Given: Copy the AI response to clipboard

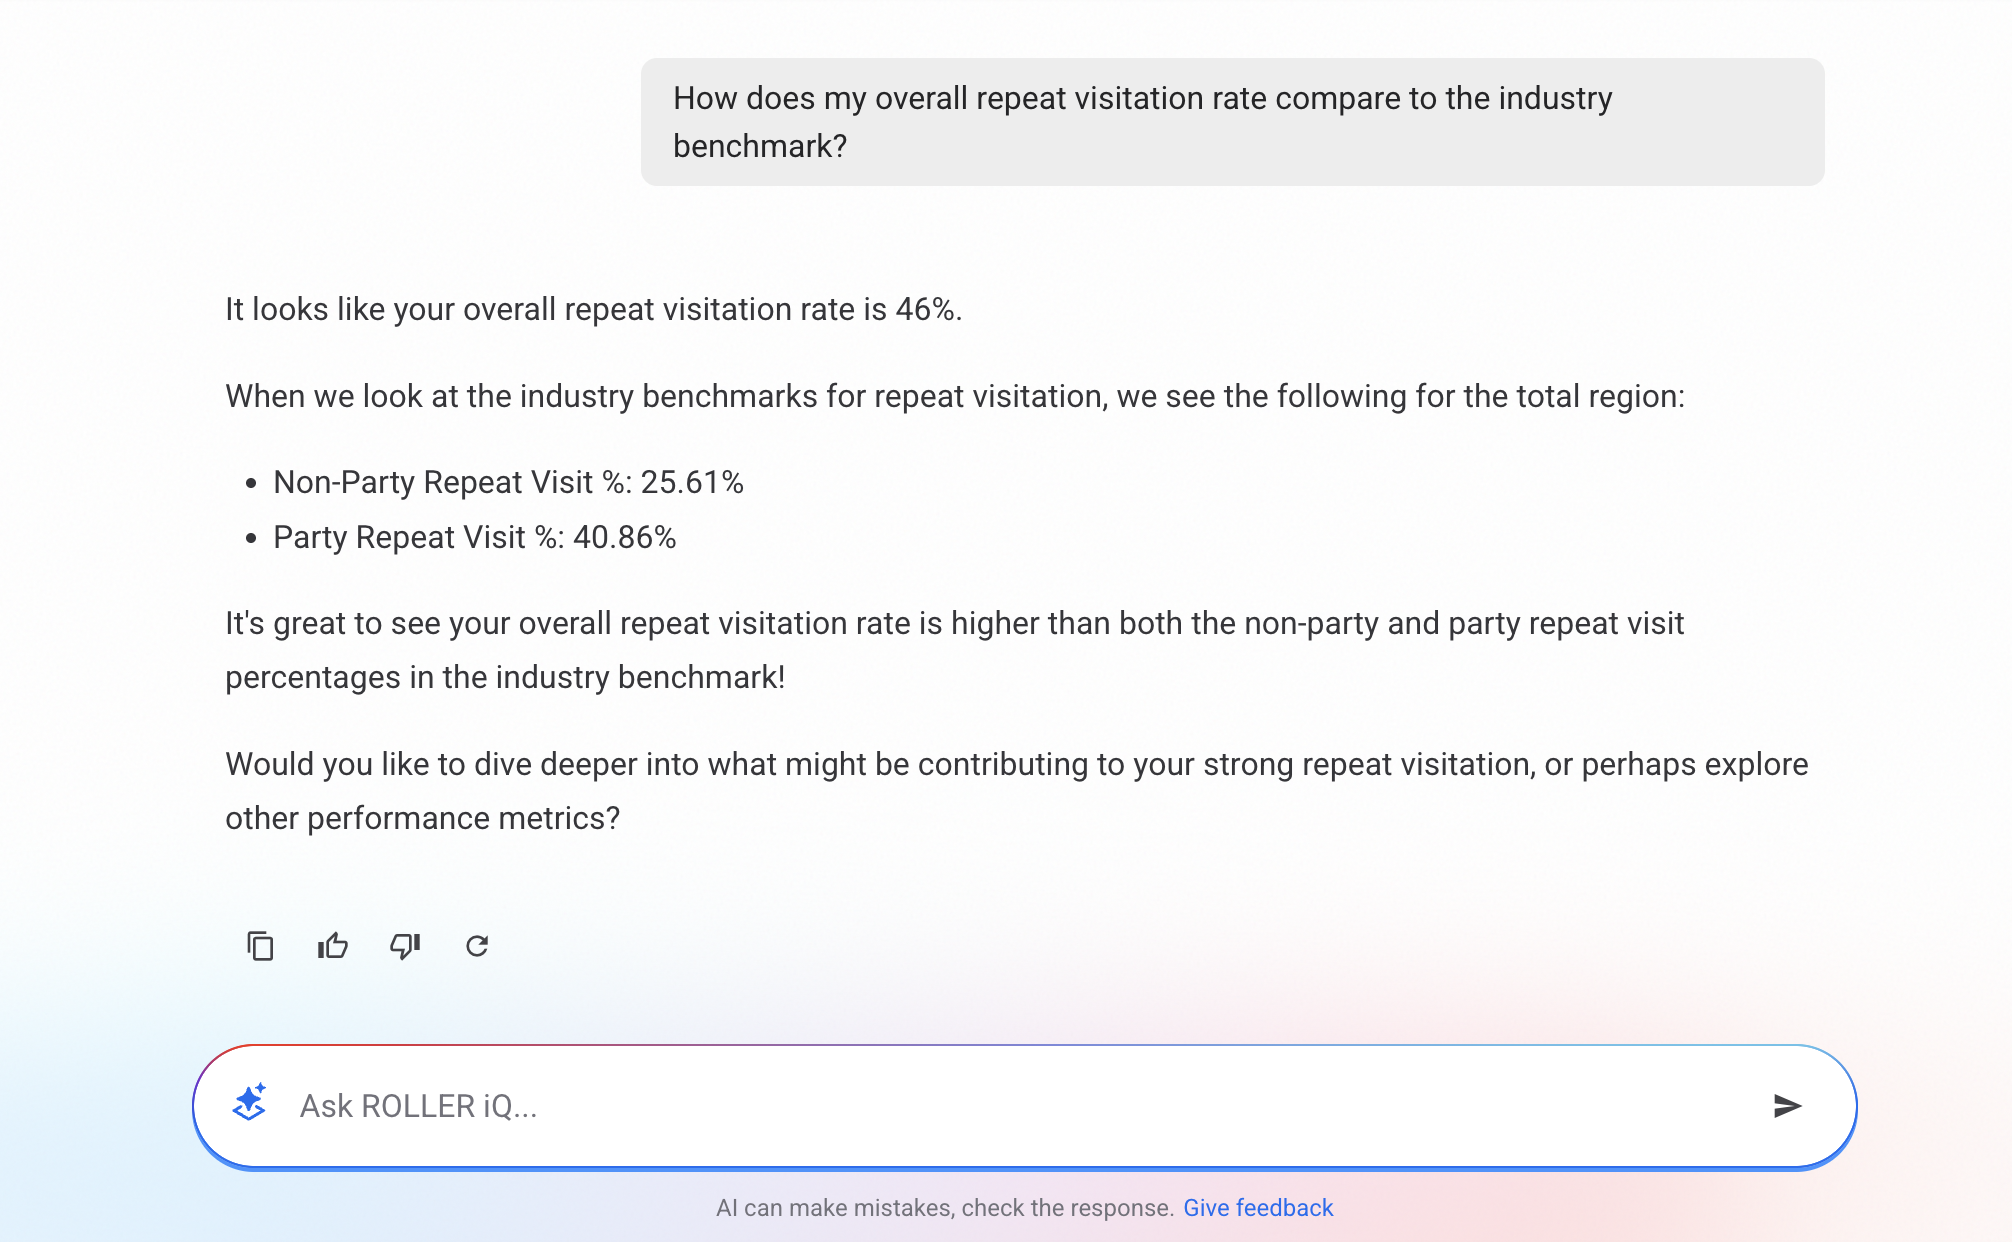Looking at the screenshot, I should click(x=260, y=946).
